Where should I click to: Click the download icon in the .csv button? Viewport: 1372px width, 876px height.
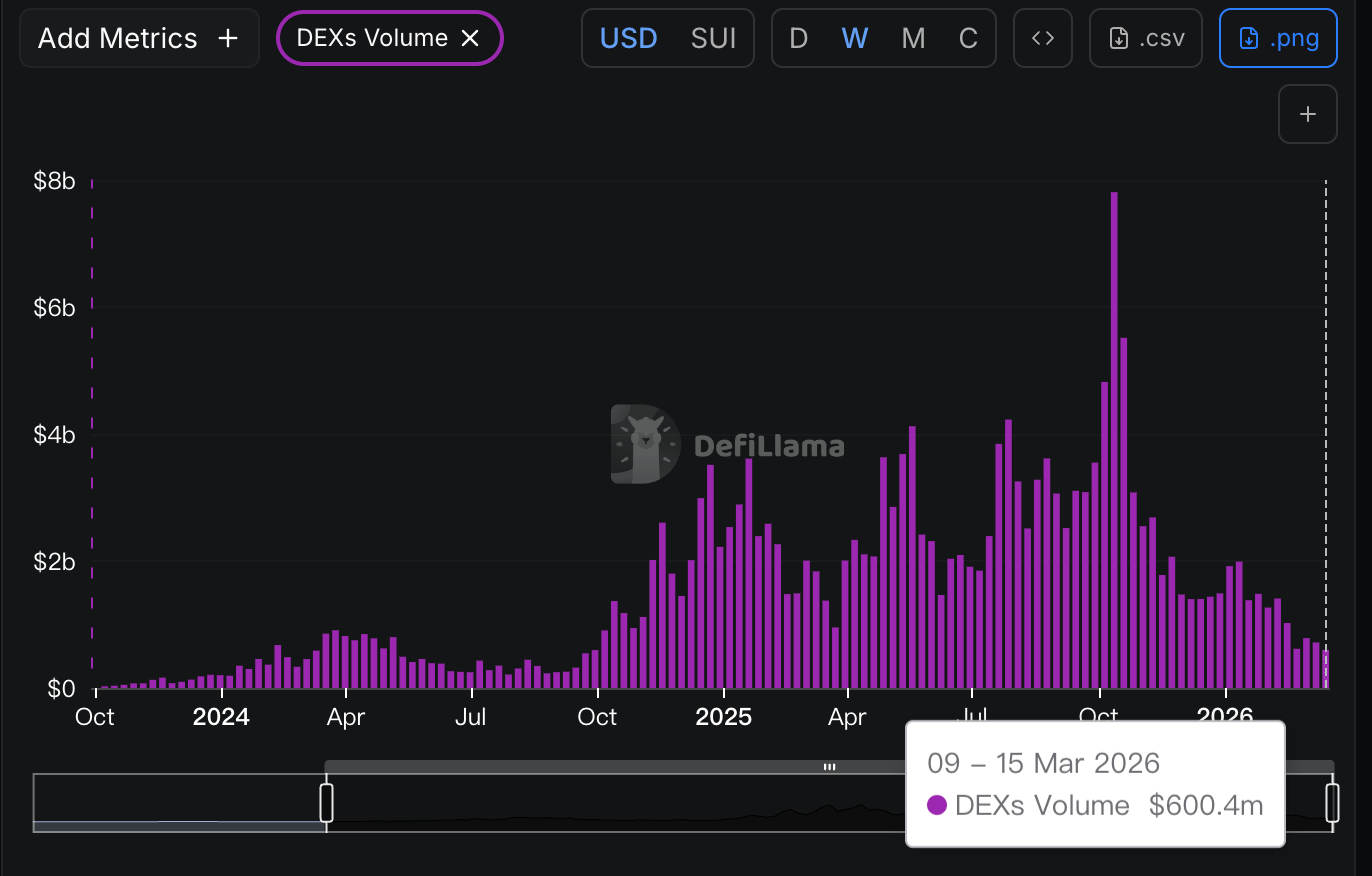[x=1120, y=38]
